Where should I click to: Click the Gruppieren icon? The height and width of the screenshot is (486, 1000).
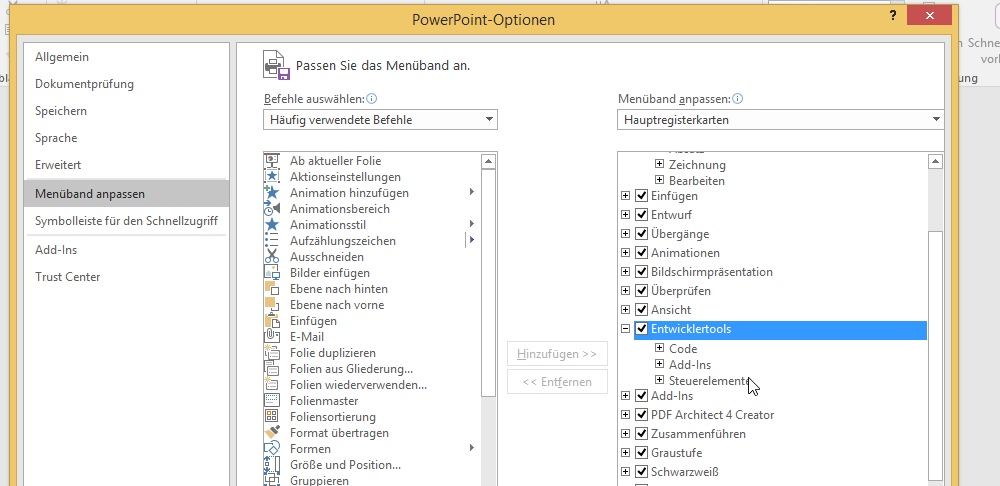click(x=272, y=480)
